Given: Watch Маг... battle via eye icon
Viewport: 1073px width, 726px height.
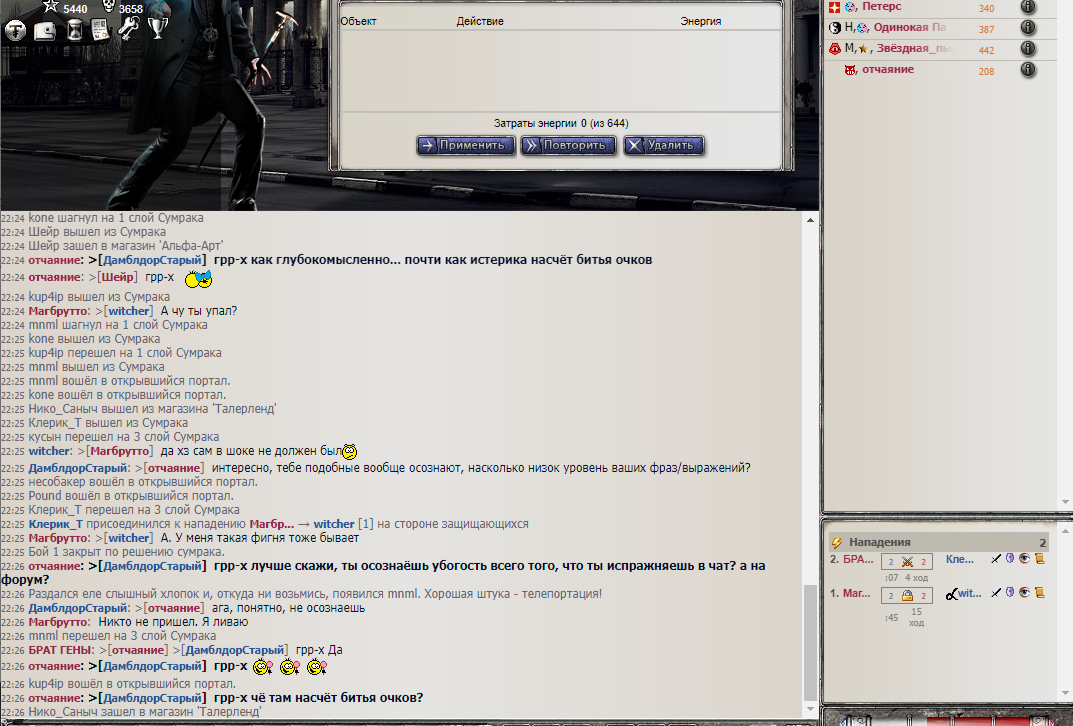Looking at the screenshot, I should coord(1024,593).
